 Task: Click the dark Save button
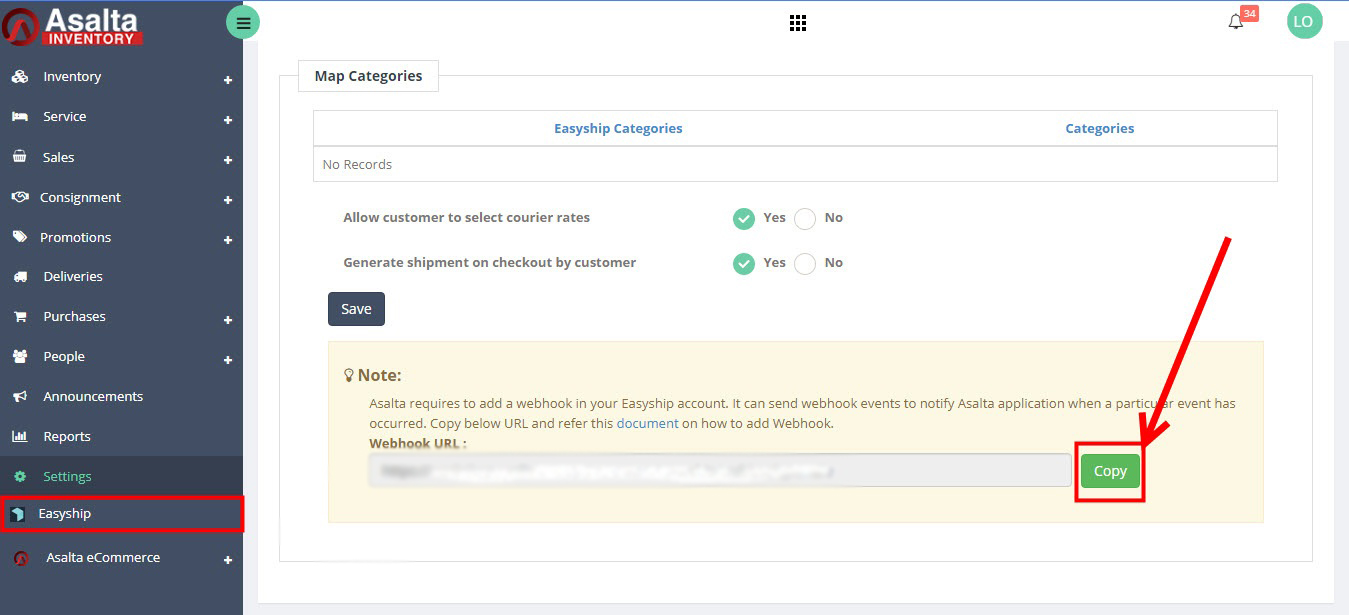point(356,309)
